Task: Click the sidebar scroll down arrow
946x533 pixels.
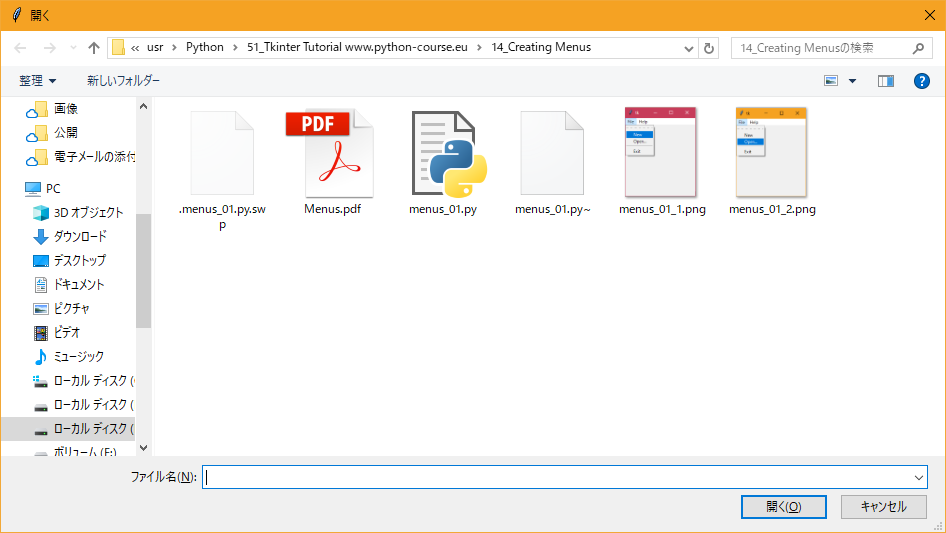Action: [143, 448]
